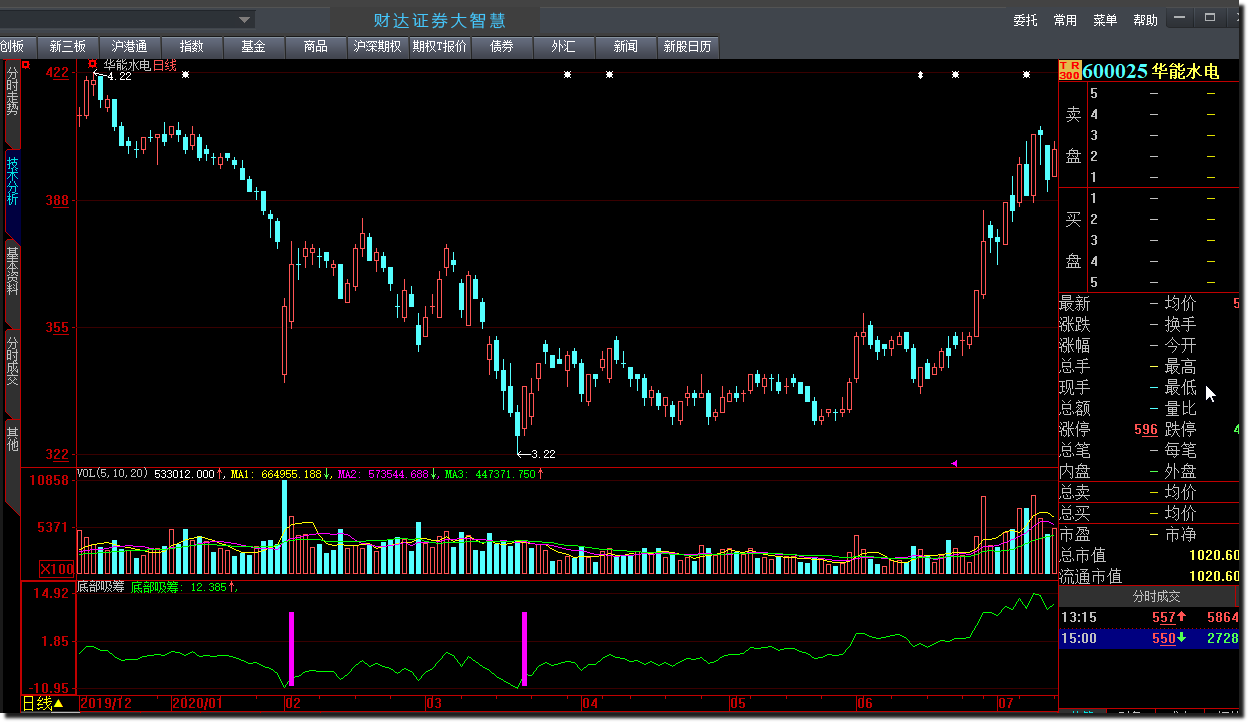
Task: Click the second magenta signal bar in March
Action: click(524, 648)
